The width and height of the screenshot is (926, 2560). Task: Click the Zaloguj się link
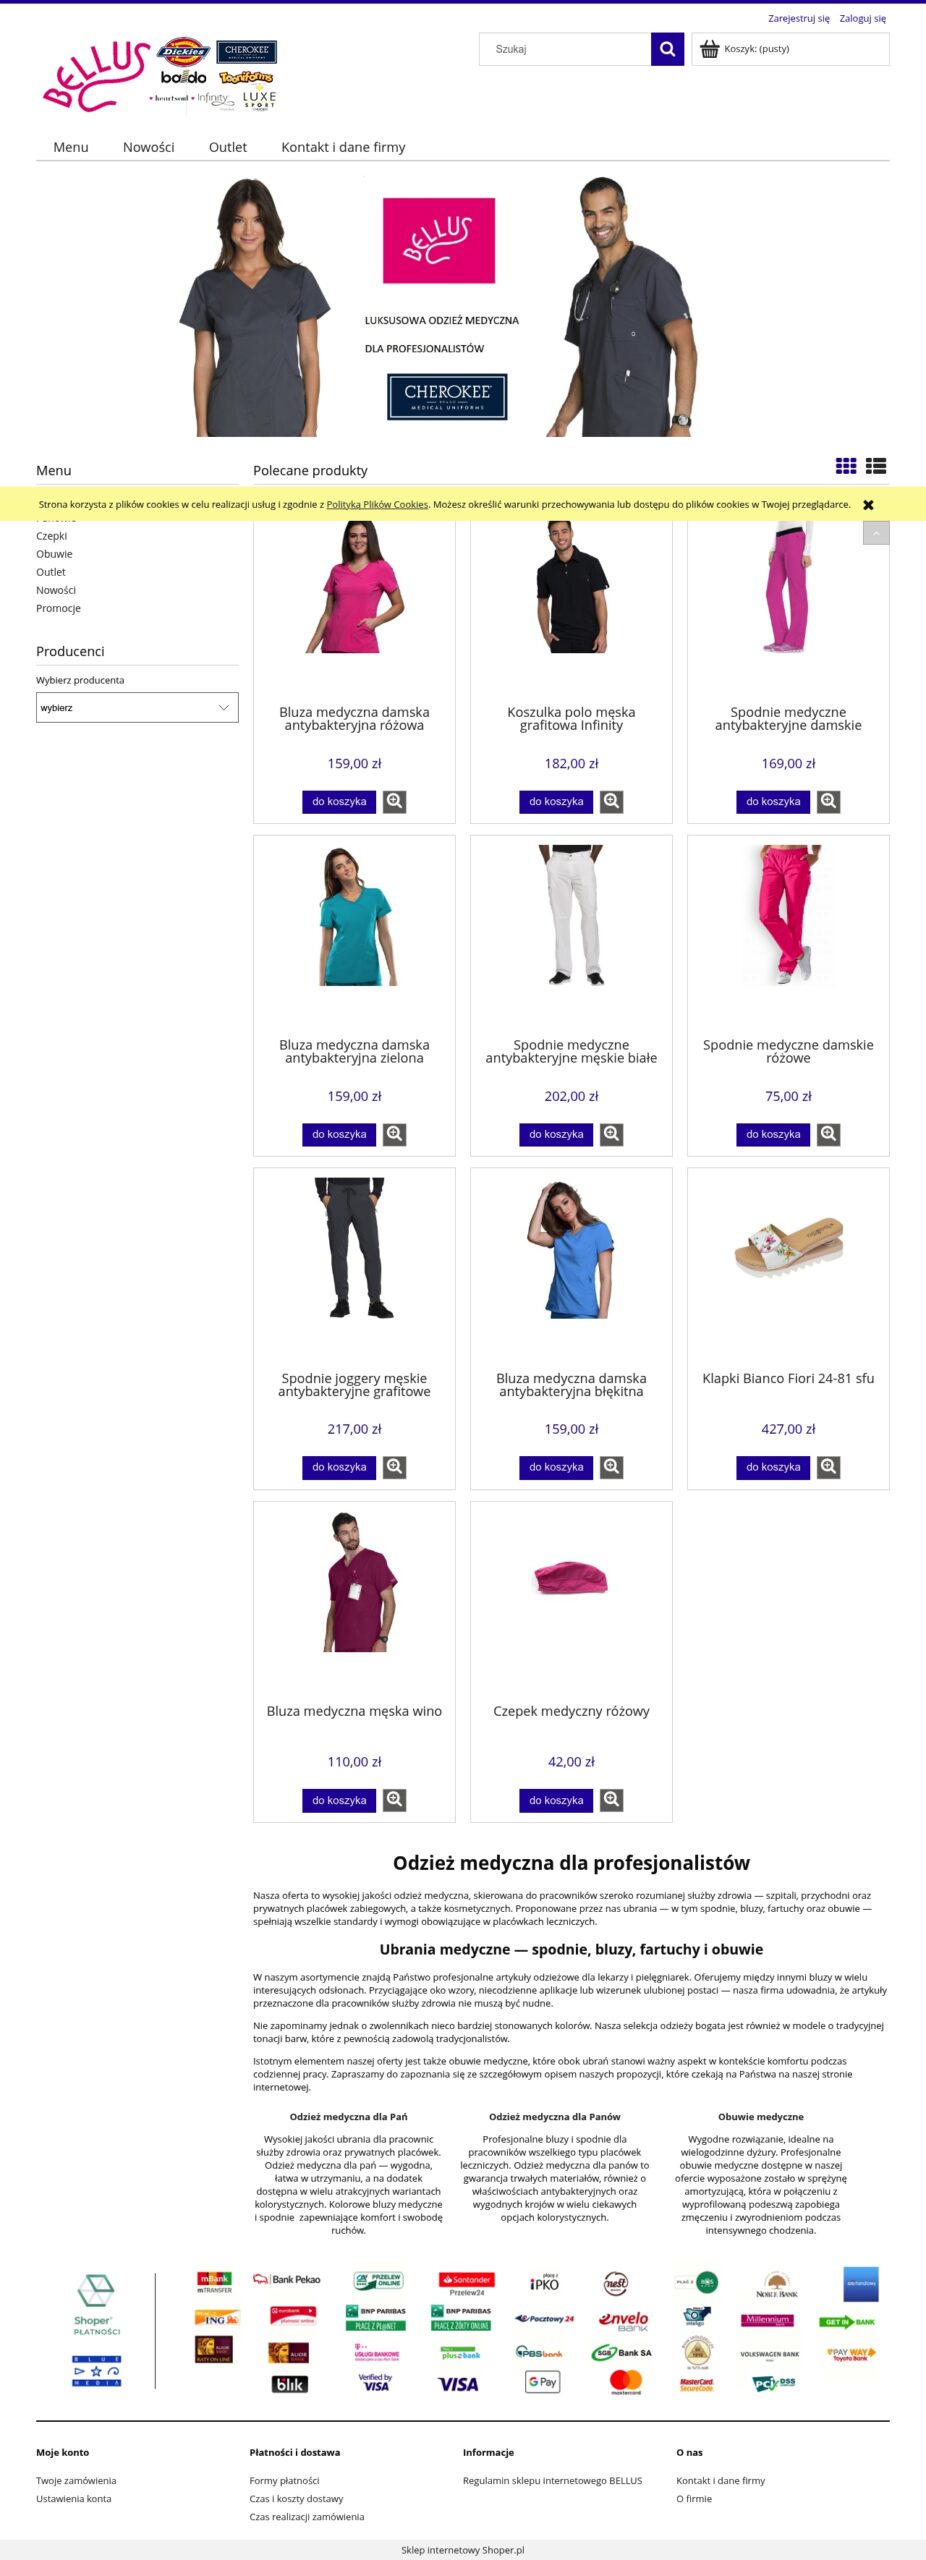[862, 18]
